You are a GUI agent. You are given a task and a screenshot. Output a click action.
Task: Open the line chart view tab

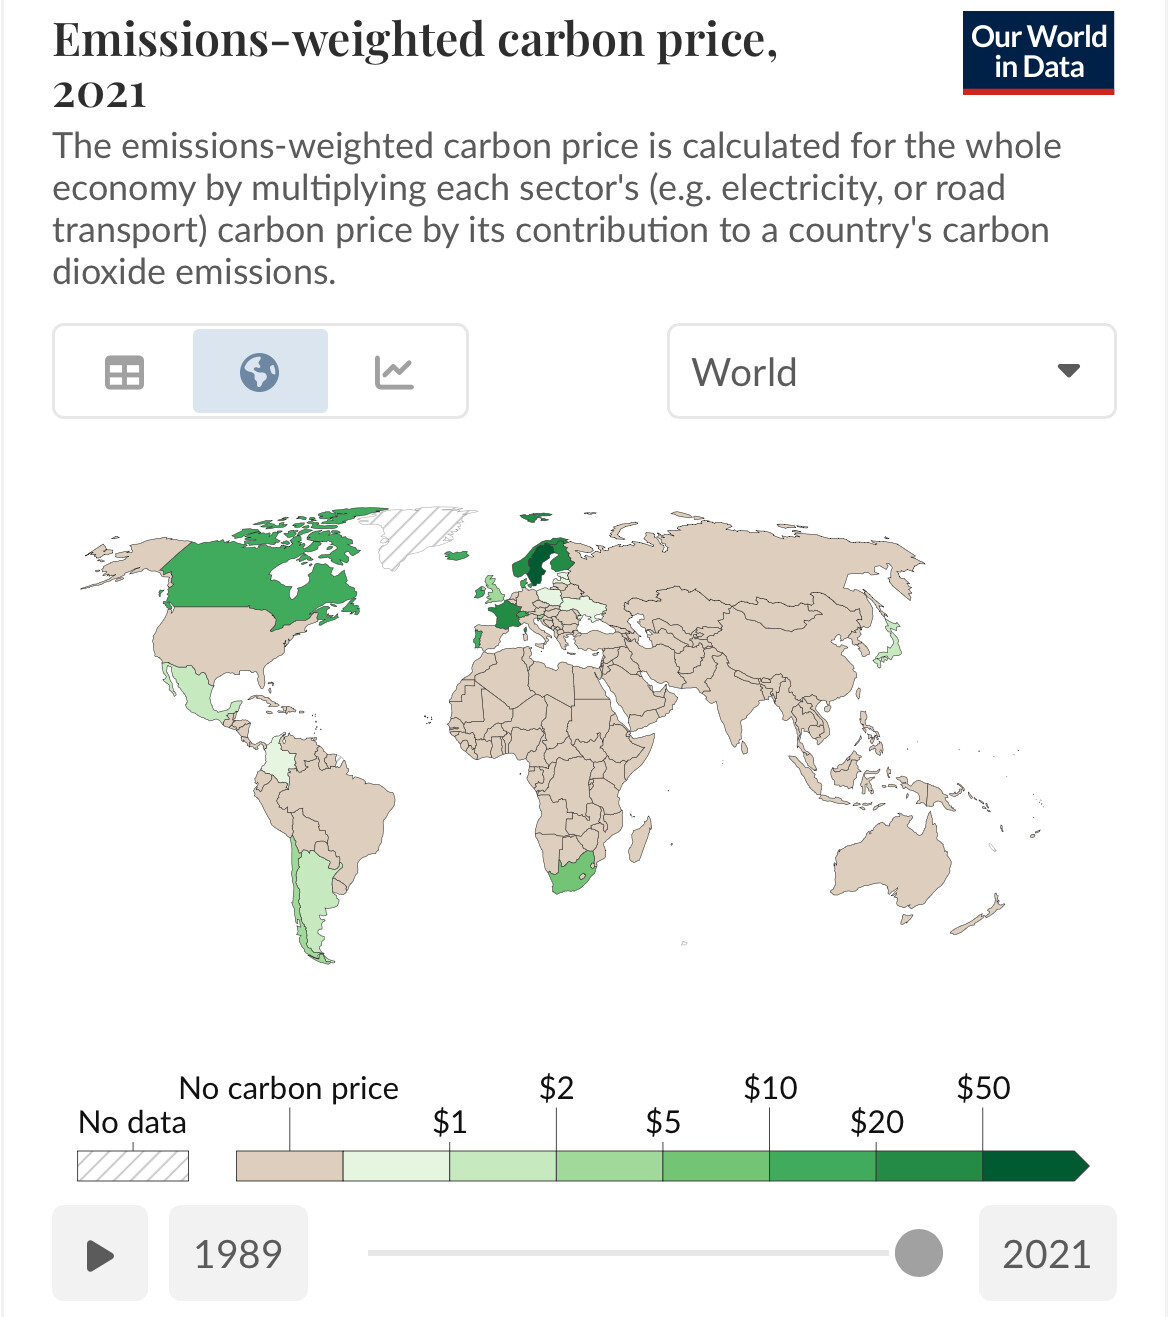click(x=394, y=372)
